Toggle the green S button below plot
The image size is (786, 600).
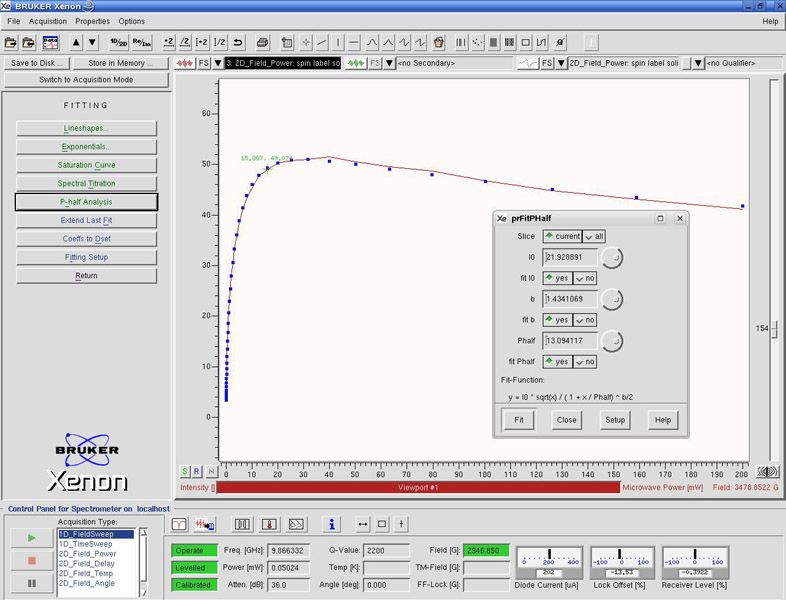184,471
